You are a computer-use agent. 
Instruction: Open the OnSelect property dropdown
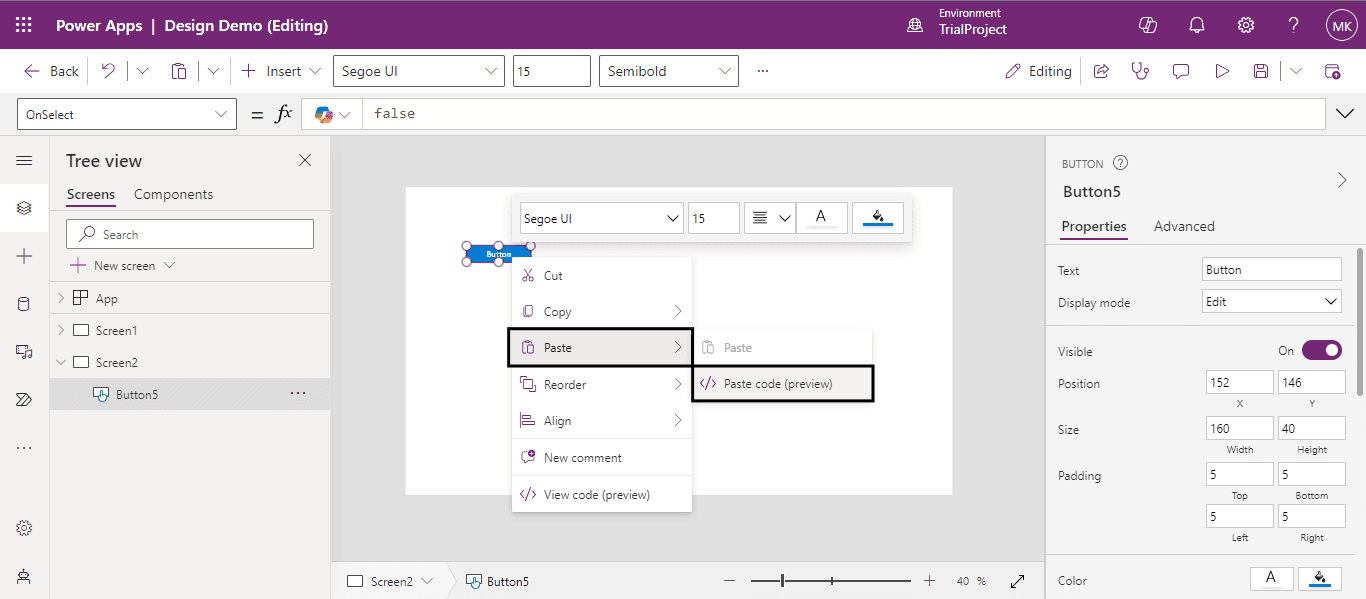pos(127,114)
